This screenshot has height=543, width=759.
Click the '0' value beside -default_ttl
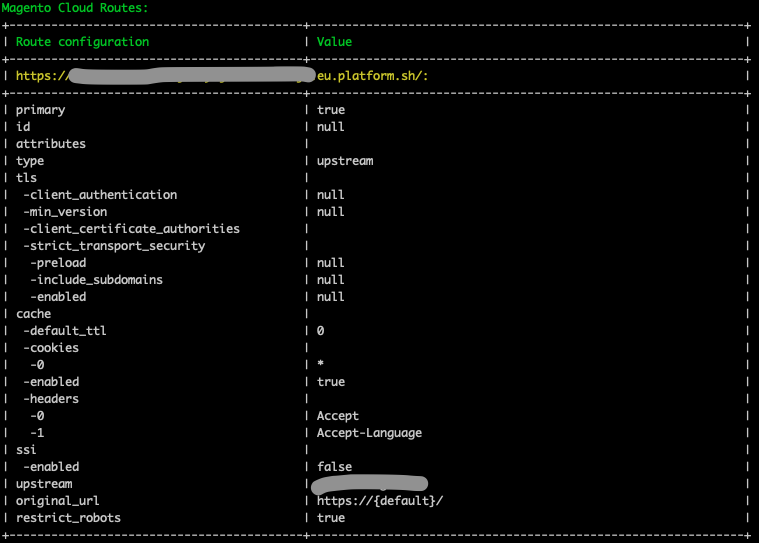click(320, 331)
